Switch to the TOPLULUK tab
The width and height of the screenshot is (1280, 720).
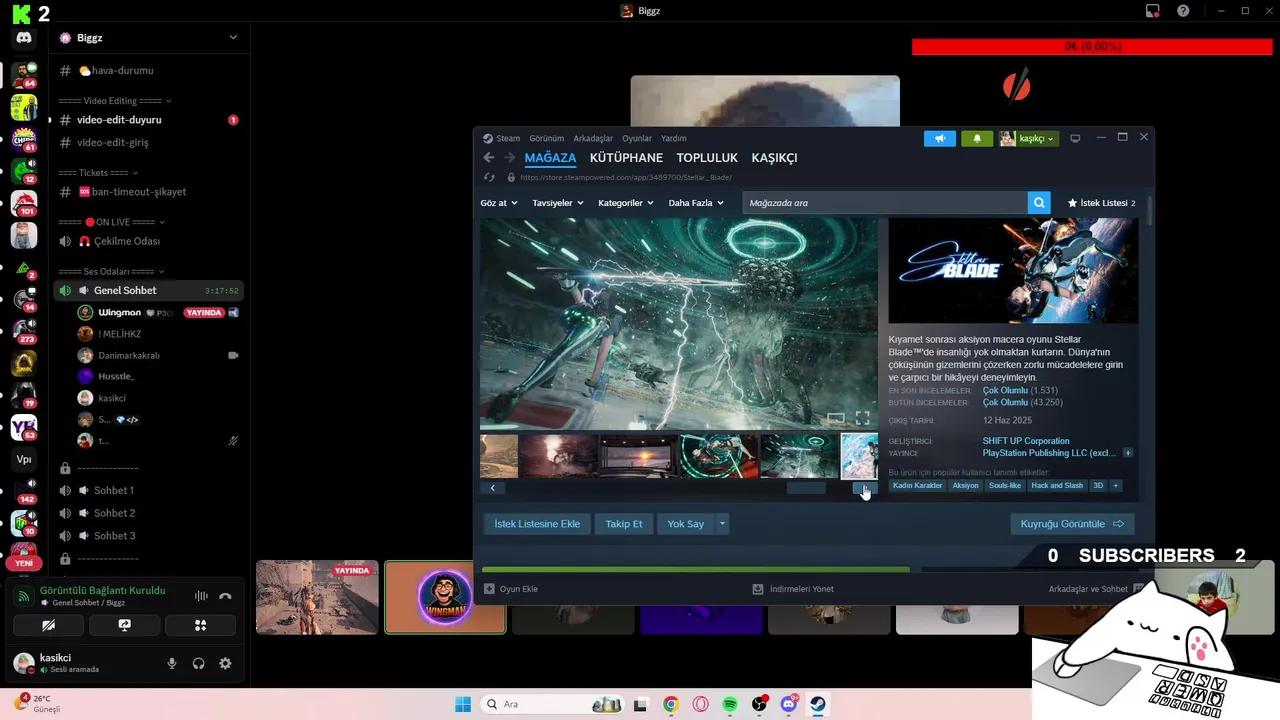(707, 158)
